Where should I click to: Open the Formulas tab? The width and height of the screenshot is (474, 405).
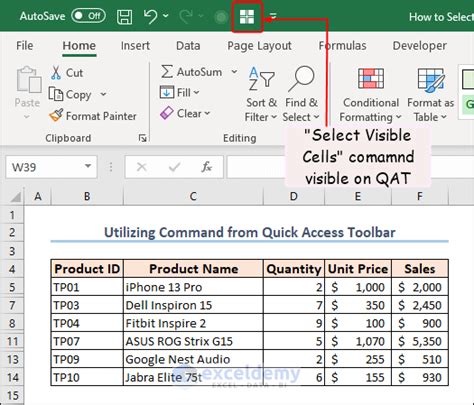pyautogui.click(x=342, y=45)
